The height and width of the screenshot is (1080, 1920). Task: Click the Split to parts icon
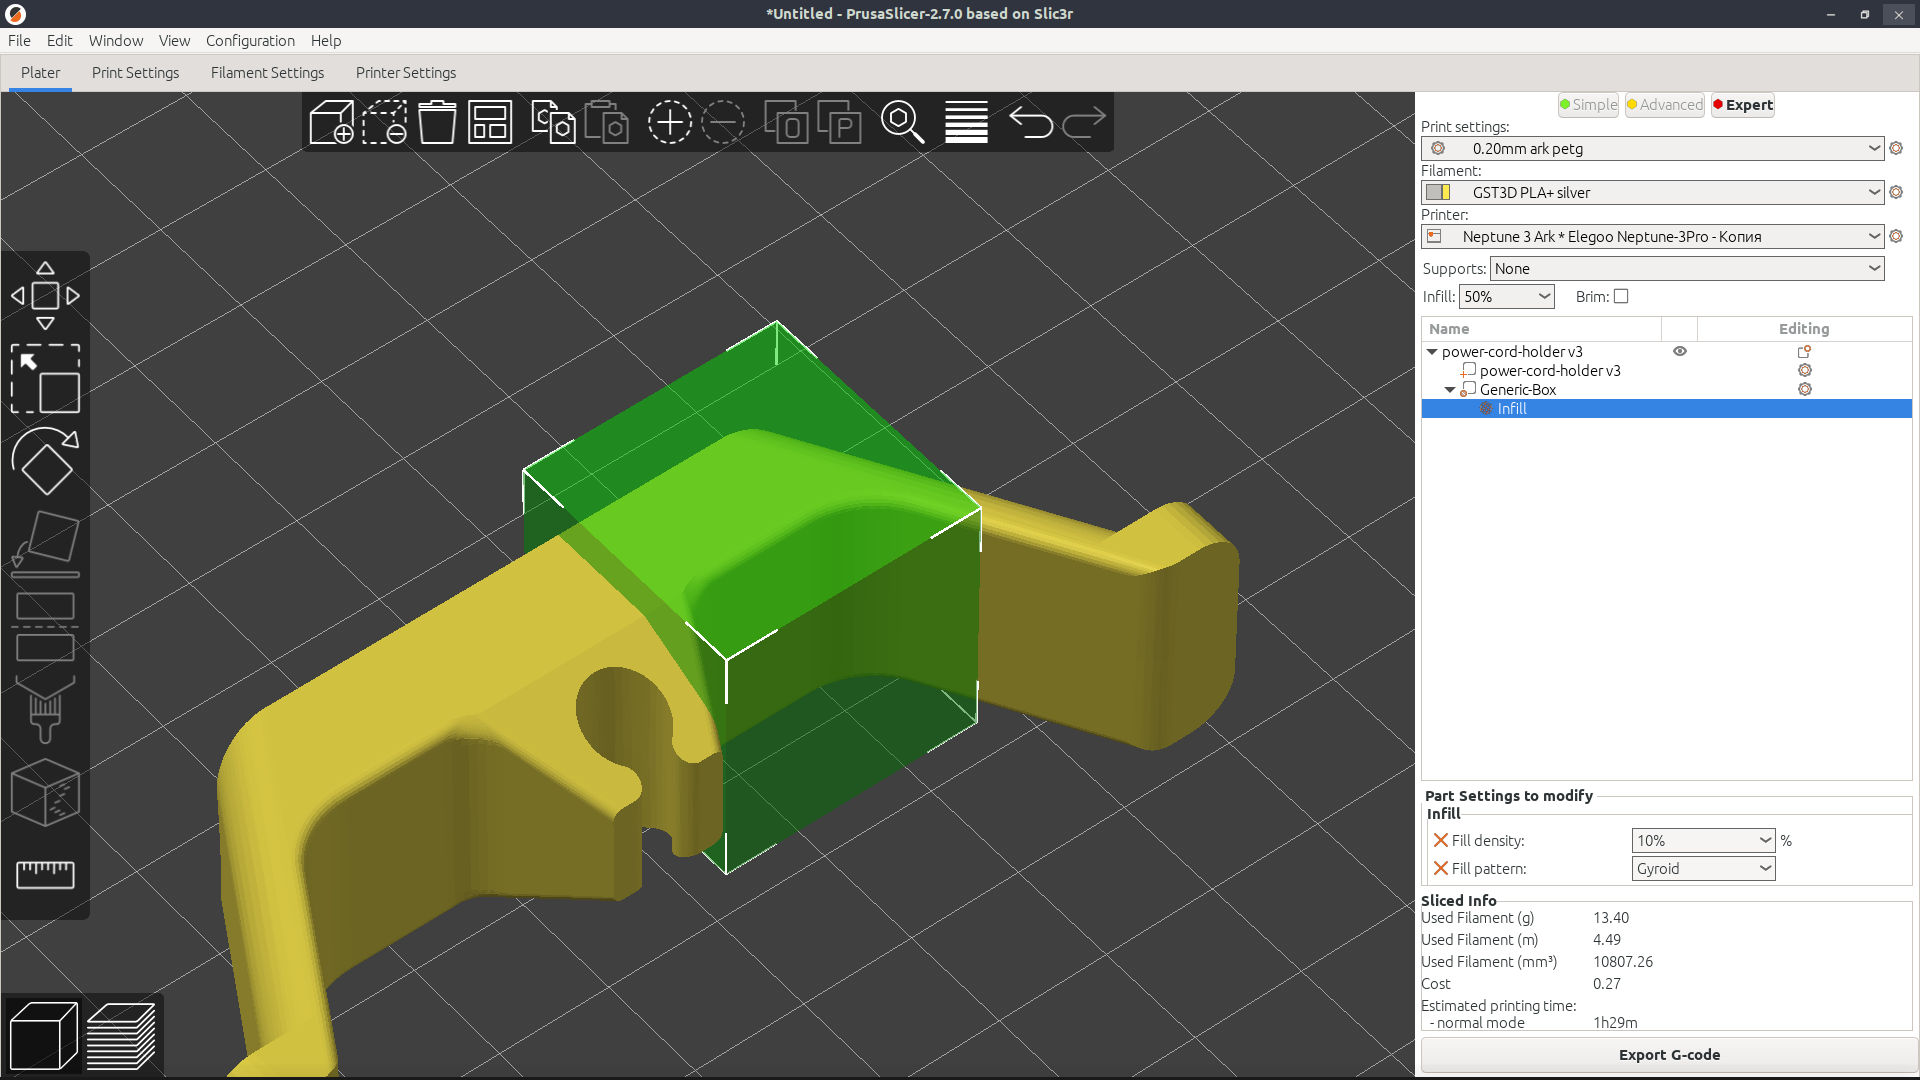[x=840, y=122]
